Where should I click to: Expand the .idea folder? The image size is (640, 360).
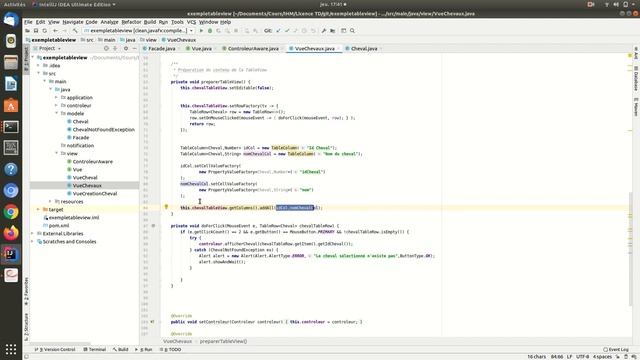click(39, 65)
